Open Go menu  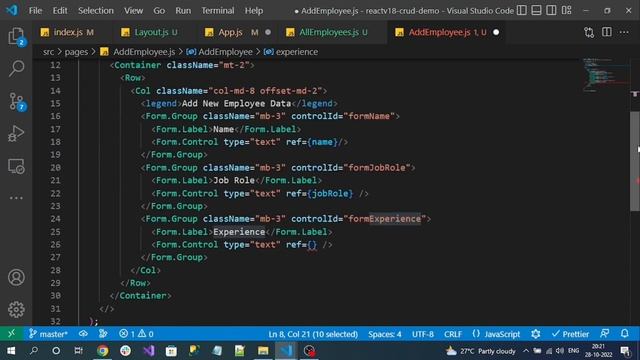(x=159, y=11)
